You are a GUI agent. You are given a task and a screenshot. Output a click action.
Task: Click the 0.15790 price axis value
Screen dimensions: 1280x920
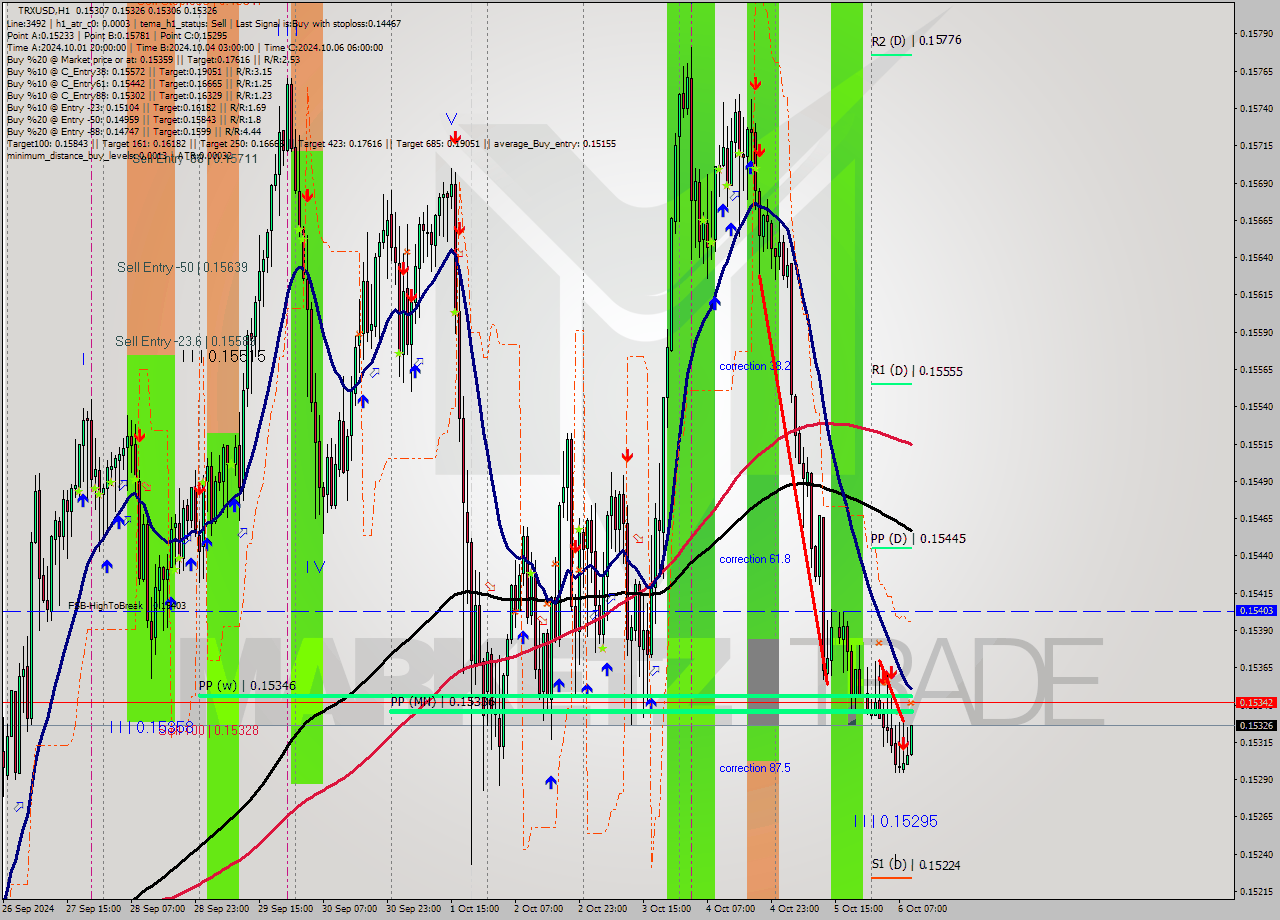pyautogui.click(x=1256, y=34)
